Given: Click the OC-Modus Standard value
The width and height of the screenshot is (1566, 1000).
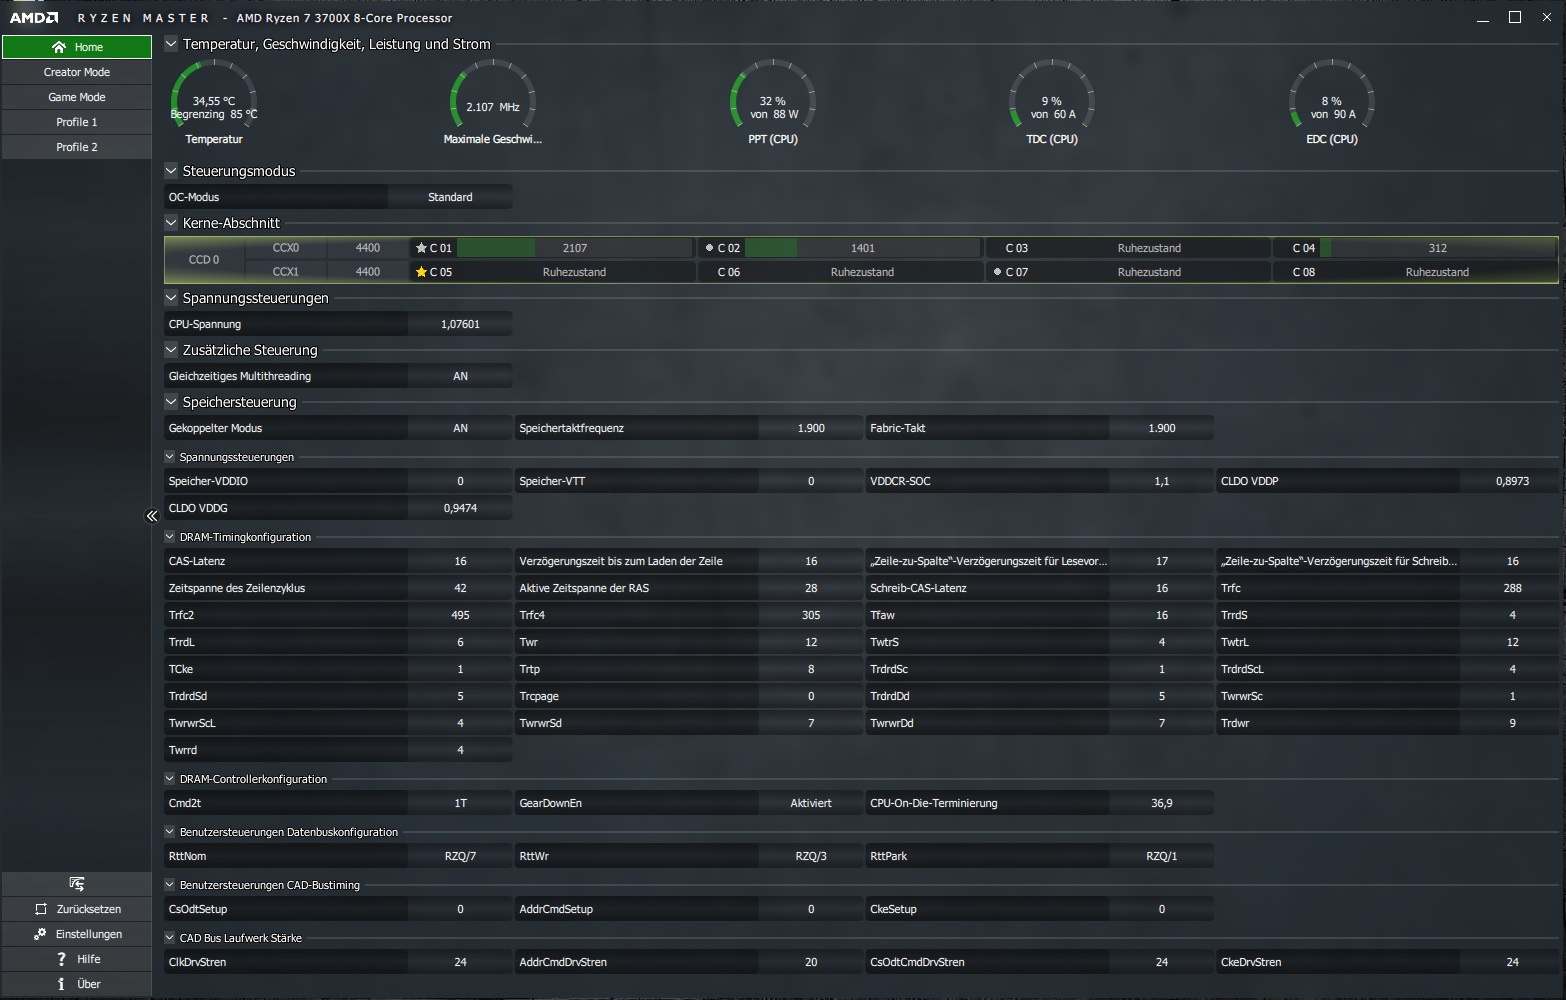Looking at the screenshot, I should 450,197.
